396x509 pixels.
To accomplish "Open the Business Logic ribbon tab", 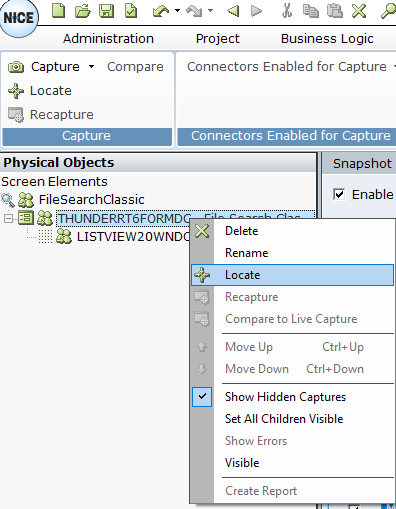I will [x=327, y=39].
